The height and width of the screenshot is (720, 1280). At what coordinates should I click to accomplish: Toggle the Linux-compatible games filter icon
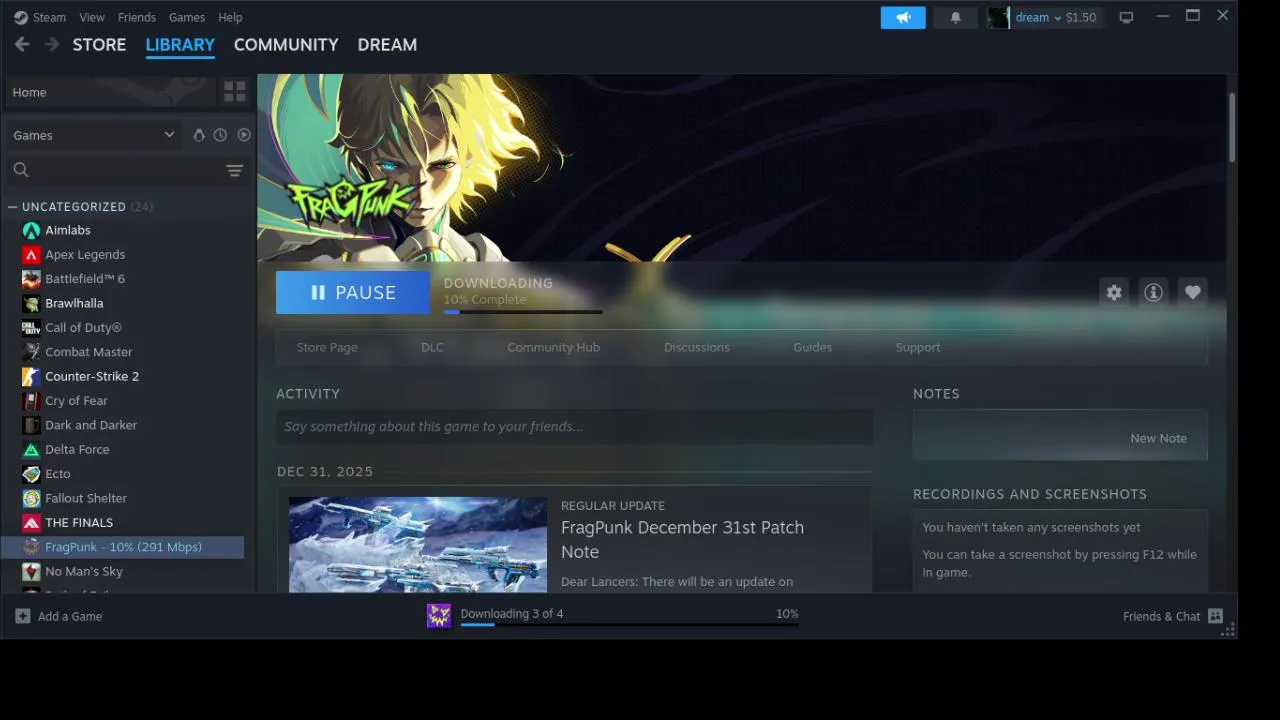pos(198,135)
